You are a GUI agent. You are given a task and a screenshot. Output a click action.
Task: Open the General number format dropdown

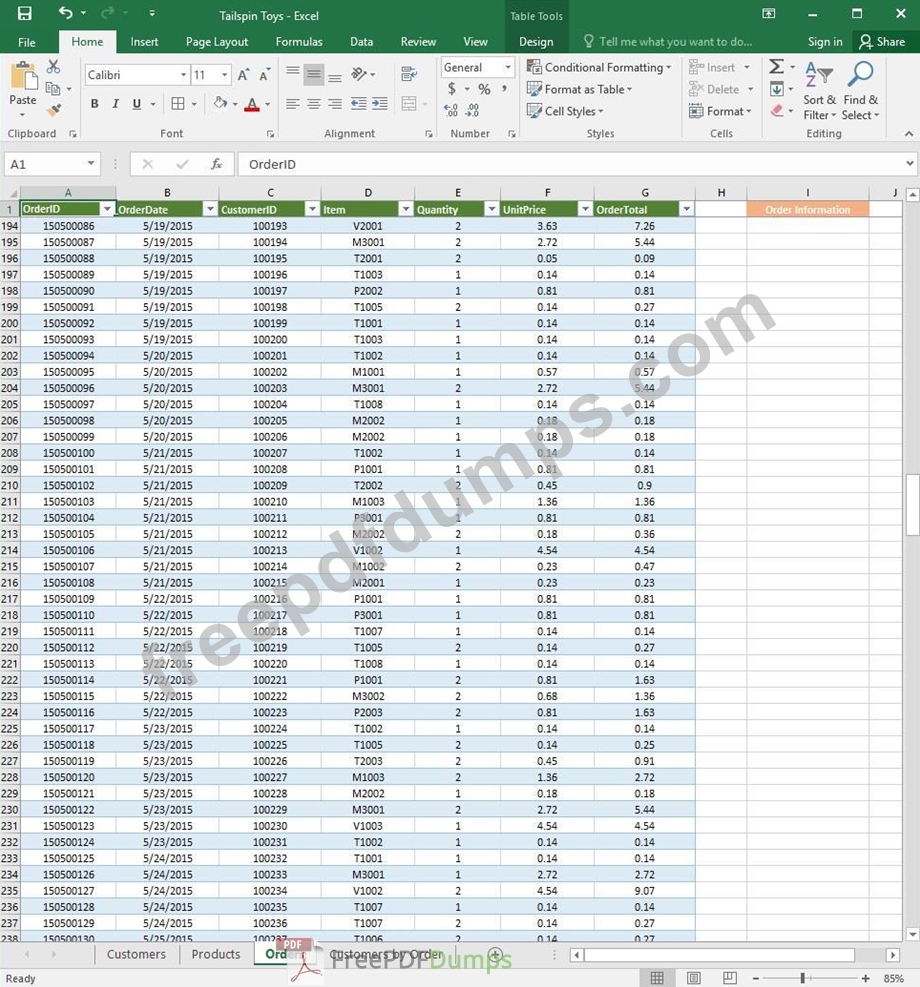(x=508, y=67)
